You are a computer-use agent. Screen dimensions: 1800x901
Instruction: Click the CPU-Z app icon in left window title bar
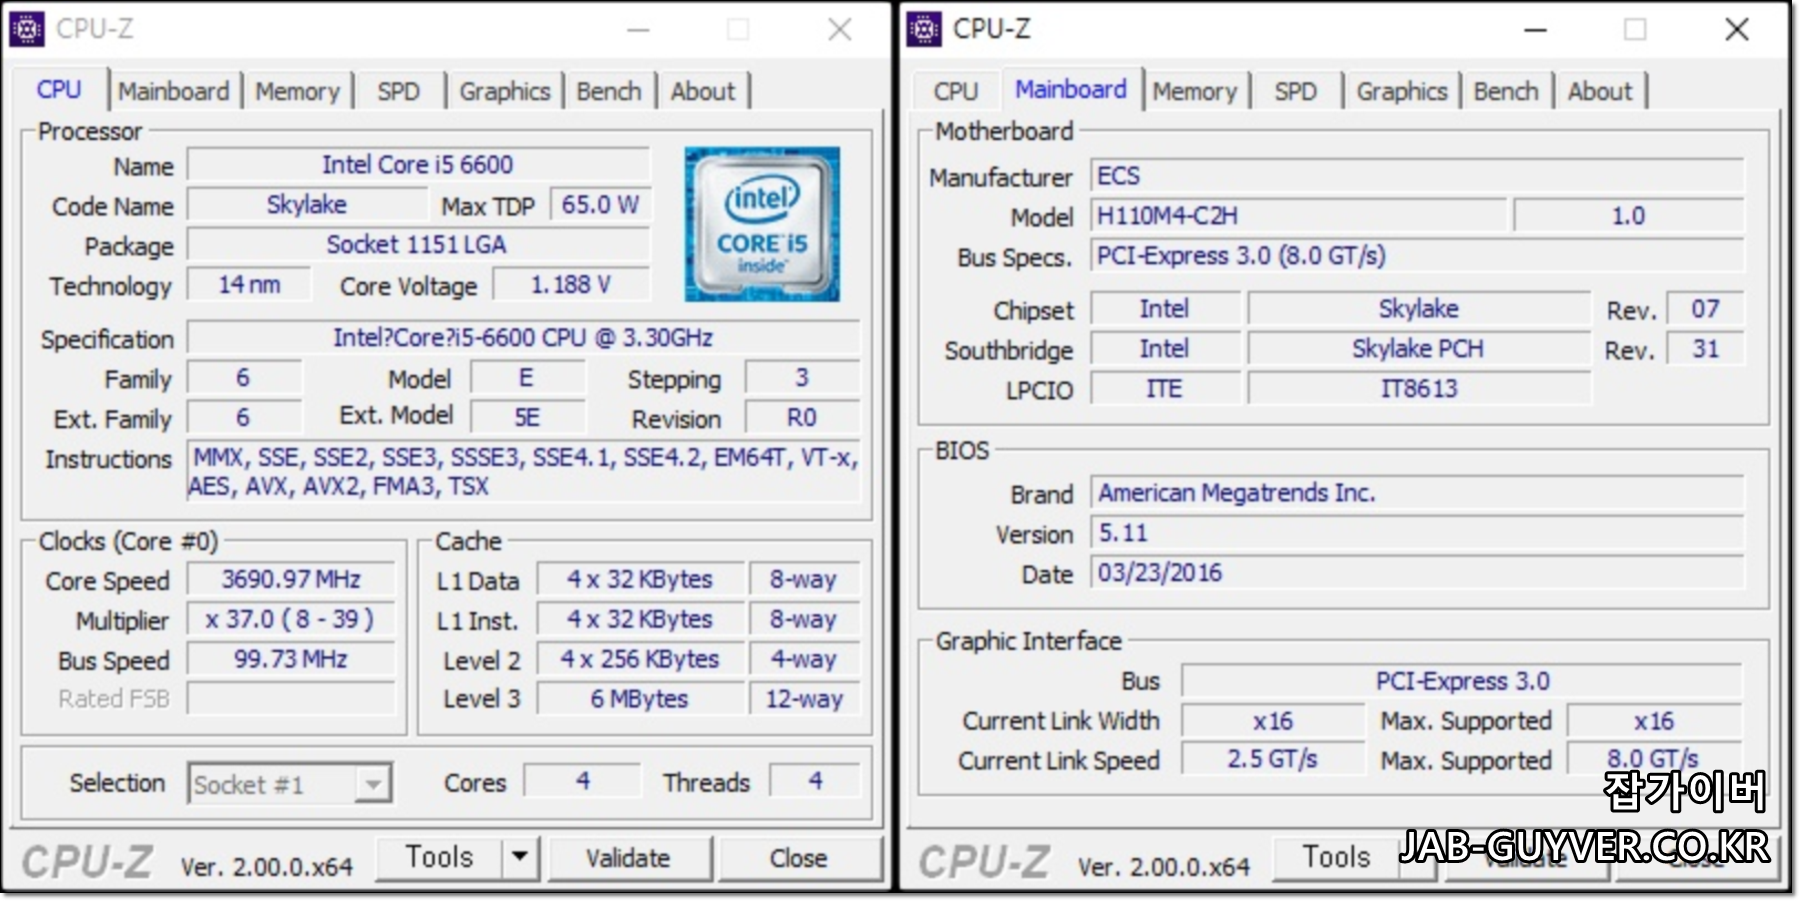tap(27, 29)
